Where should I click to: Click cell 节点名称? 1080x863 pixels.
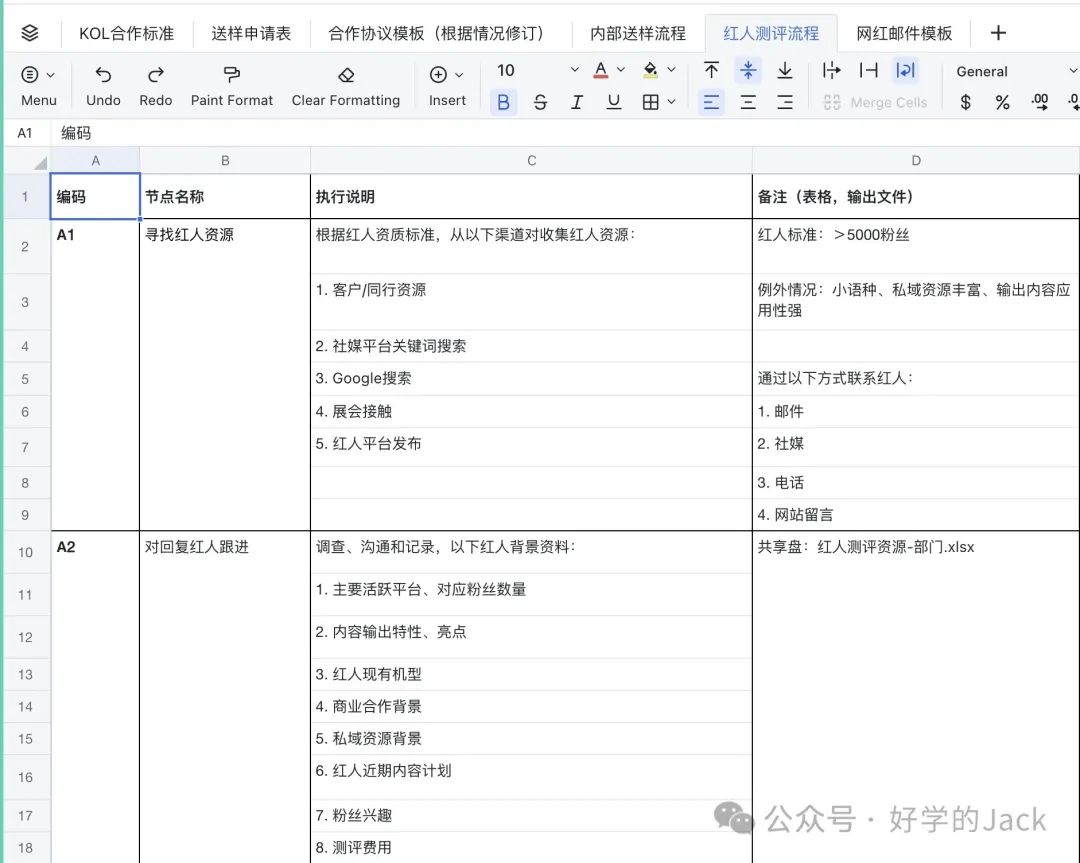[x=225, y=196]
